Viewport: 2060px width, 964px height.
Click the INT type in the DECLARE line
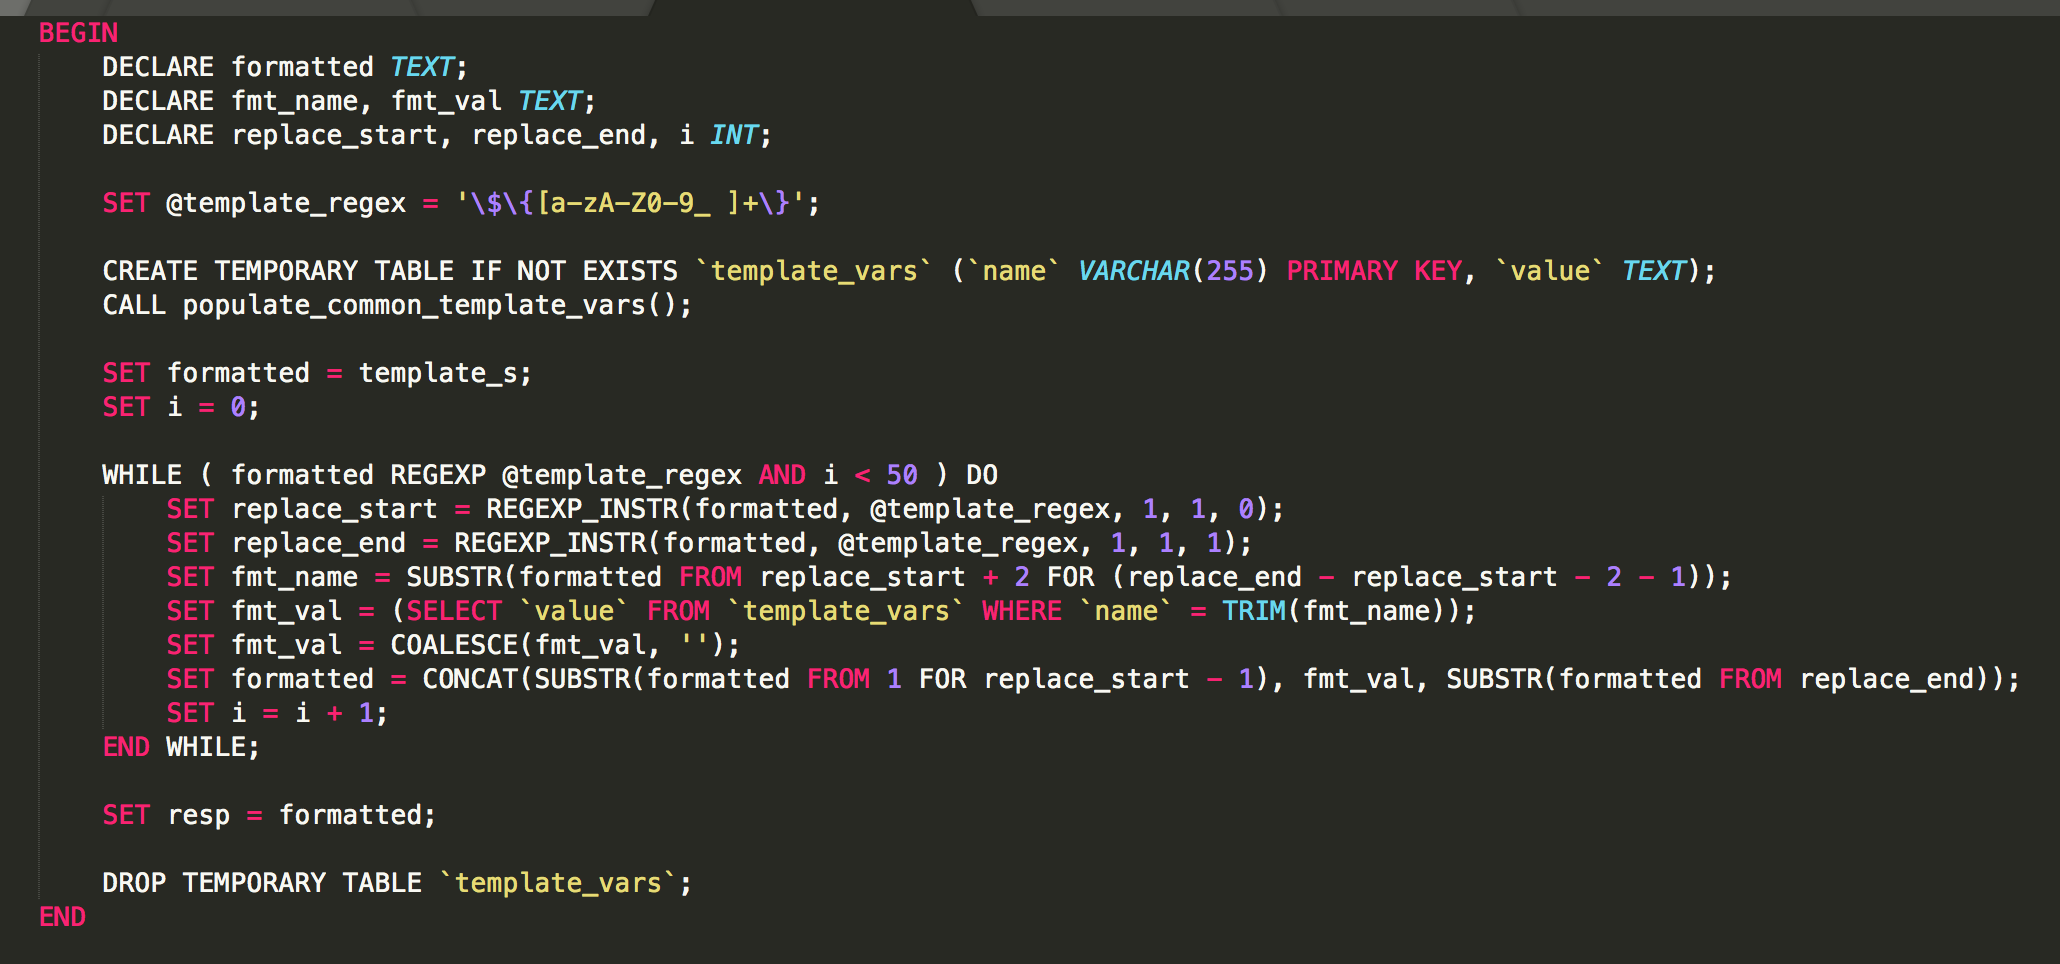733,135
